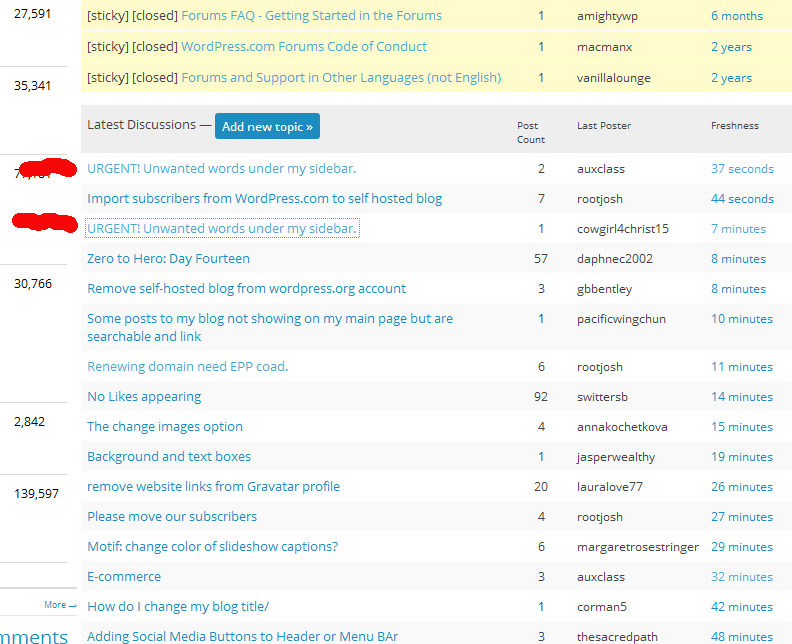The height and width of the screenshot is (644, 792).
Task: Open Forums and Support in Other Languages
Action: pos(341,77)
